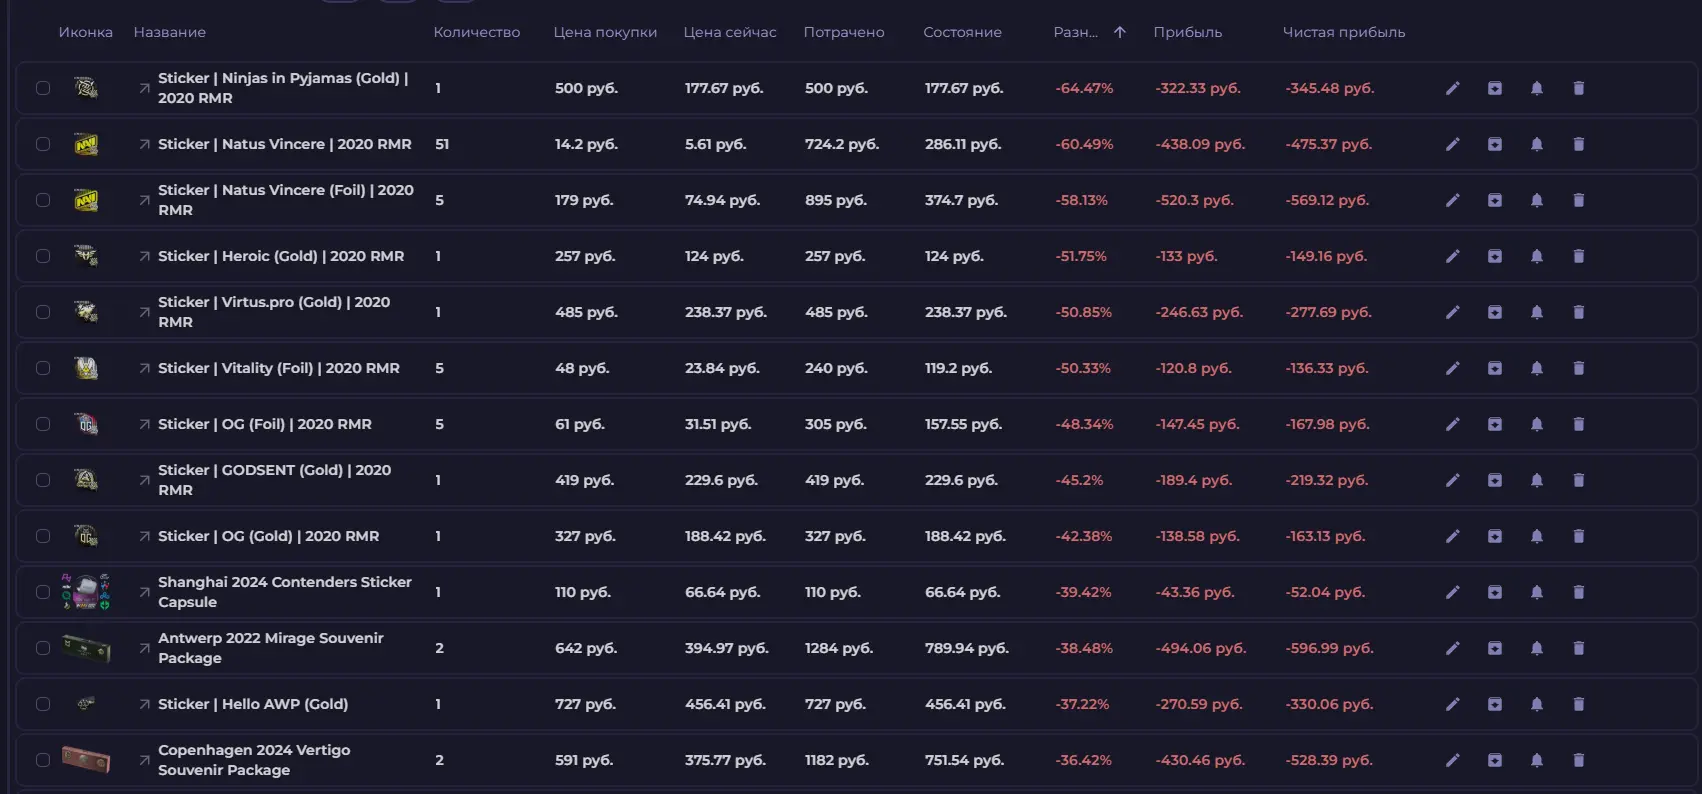Click the Antwerp 2022 Mirage package thumbnail
The width and height of the screenshot is (1702, 794).
tap(86, 648)
